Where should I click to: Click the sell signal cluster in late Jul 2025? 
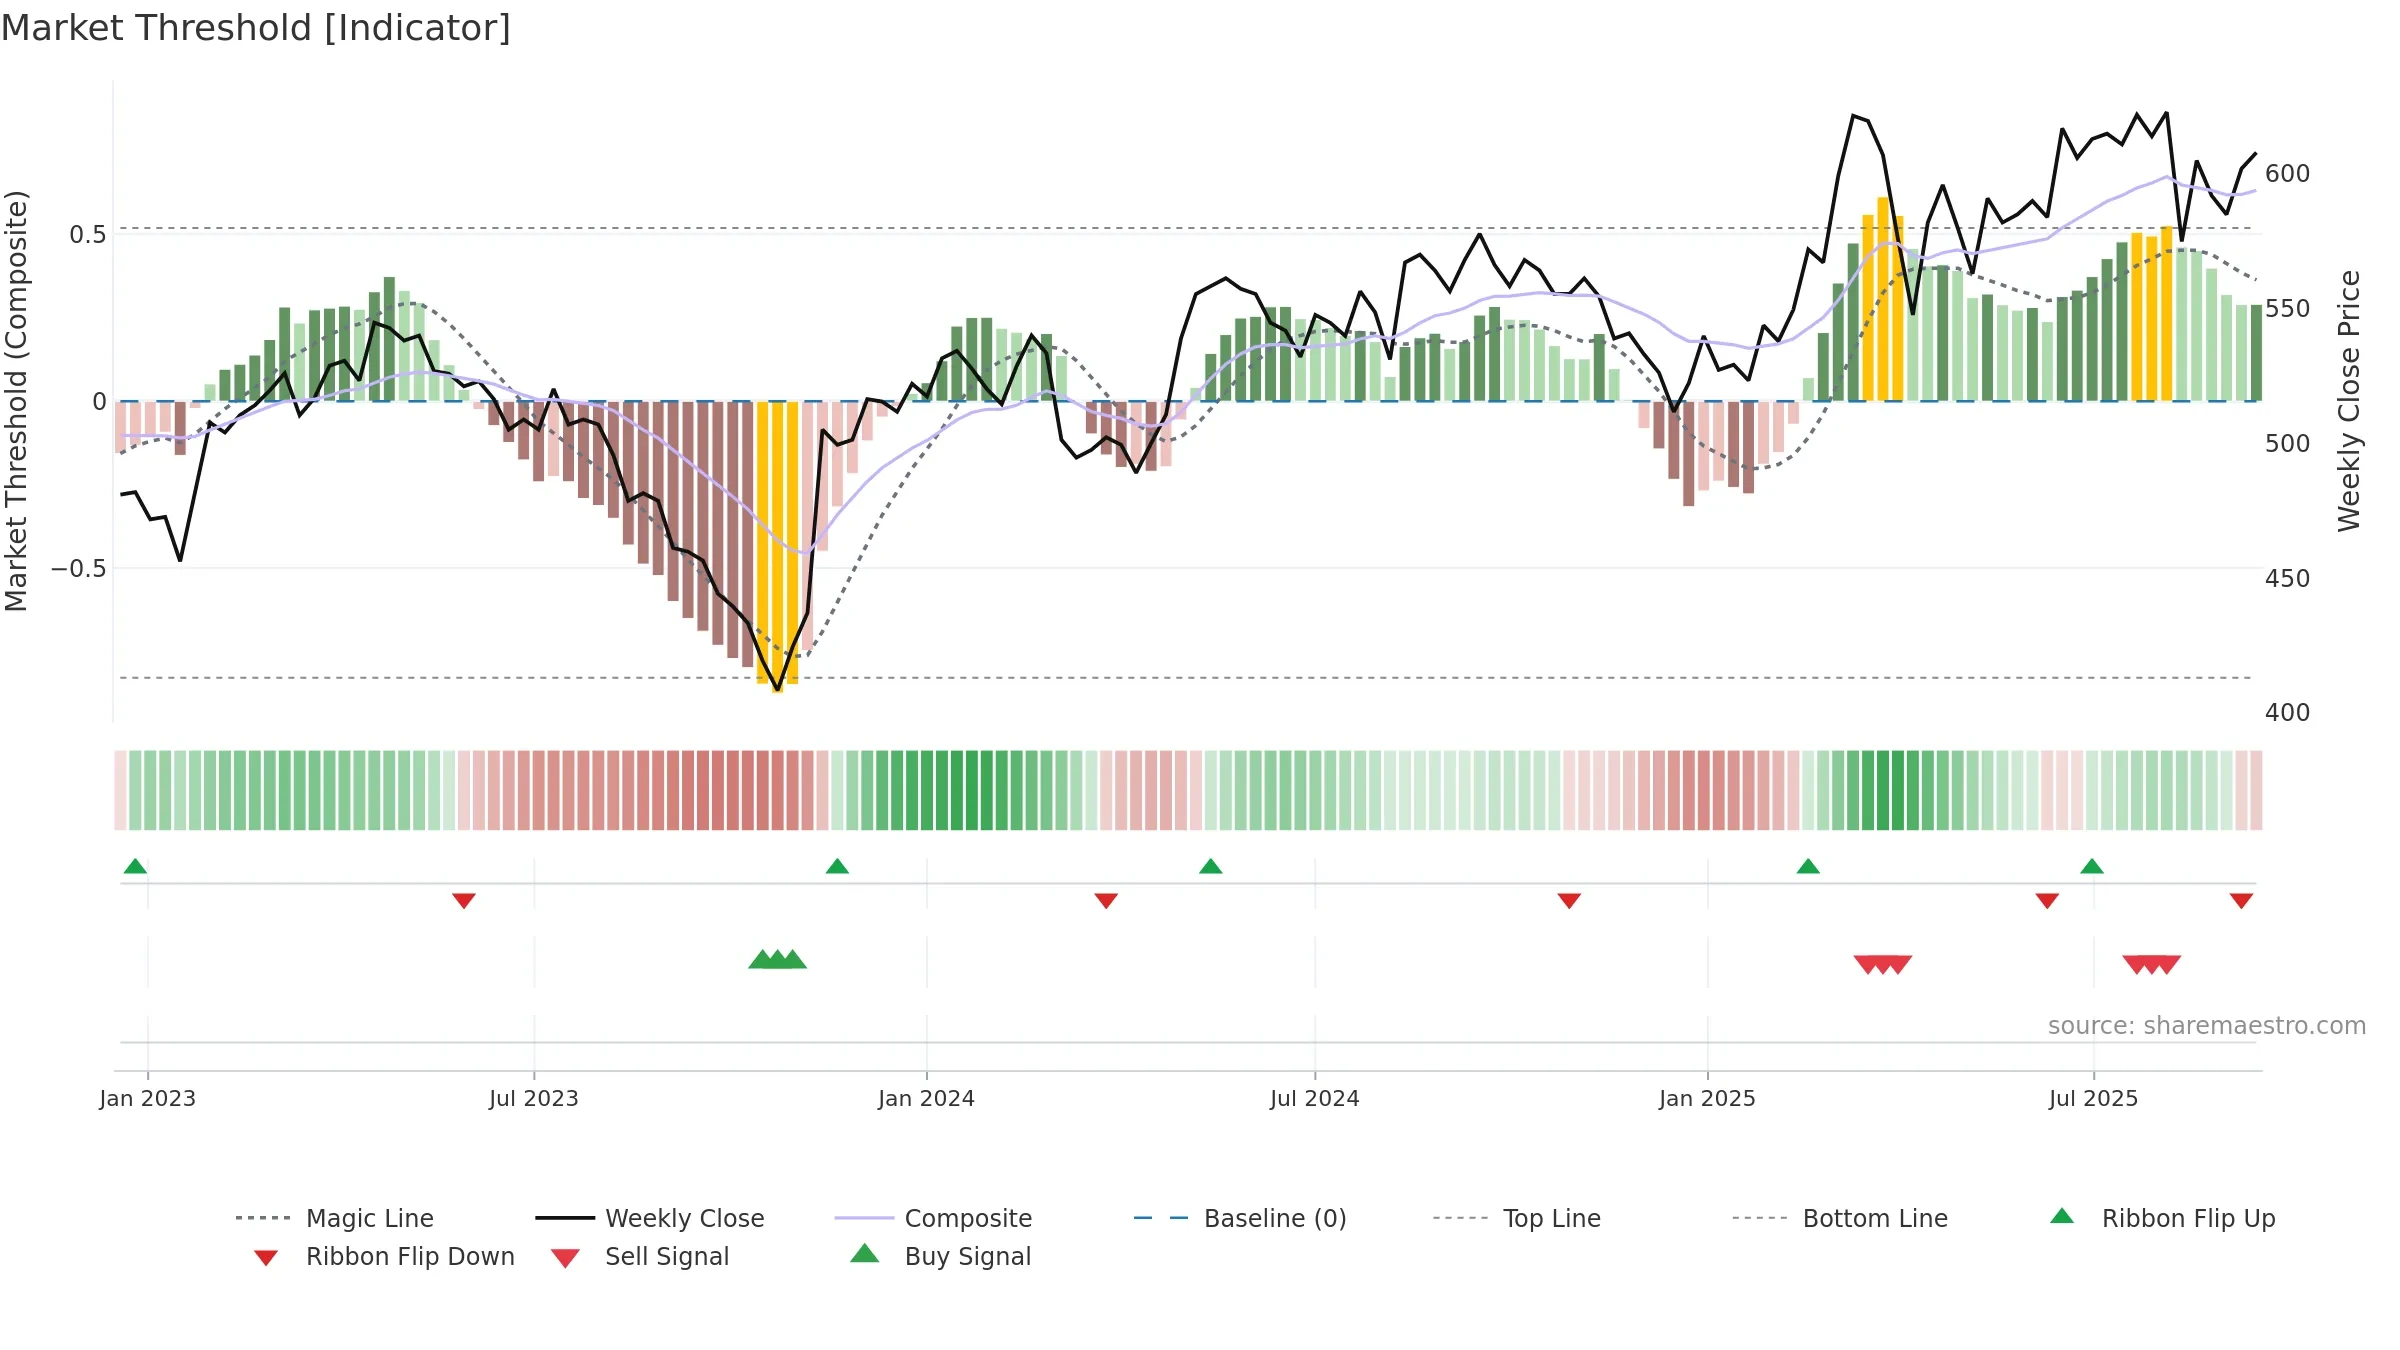click(x=2152, y=964)
